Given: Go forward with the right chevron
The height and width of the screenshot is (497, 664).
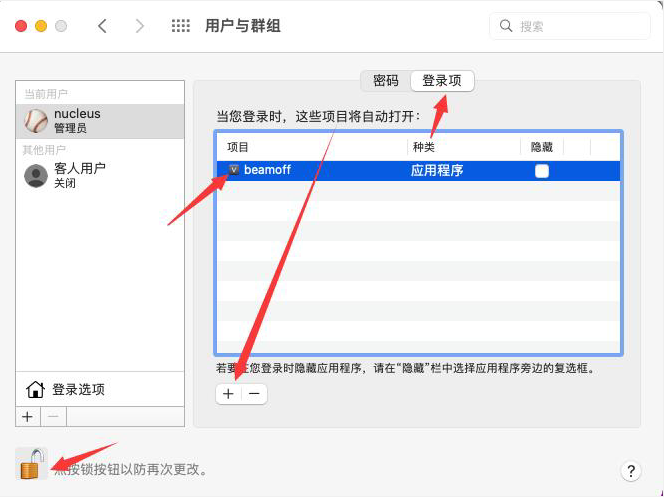Looking at the screenshot, I should click(x=139, y=26).
